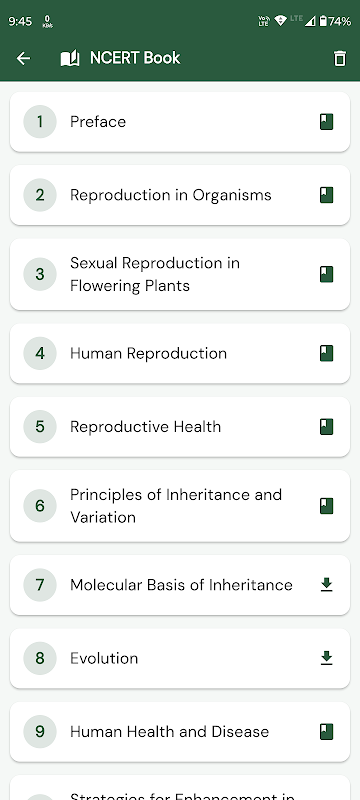Open Principles of Inheritance and Variation
Screen dimensions: 360x800
pos(180,506)
